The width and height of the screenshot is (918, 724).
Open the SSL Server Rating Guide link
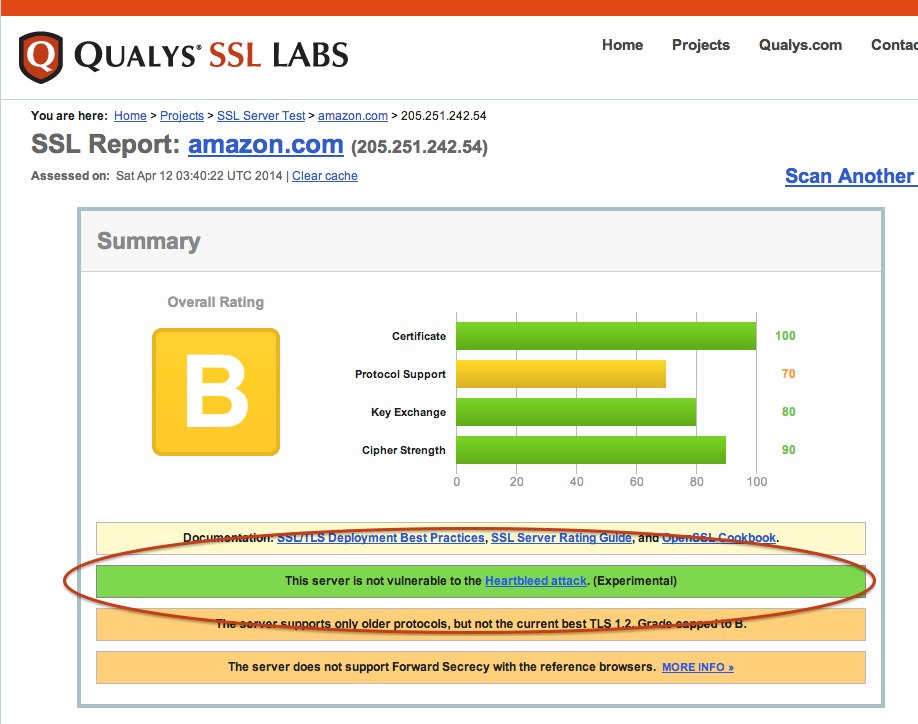pyautogui.click(x=561, y=538)
